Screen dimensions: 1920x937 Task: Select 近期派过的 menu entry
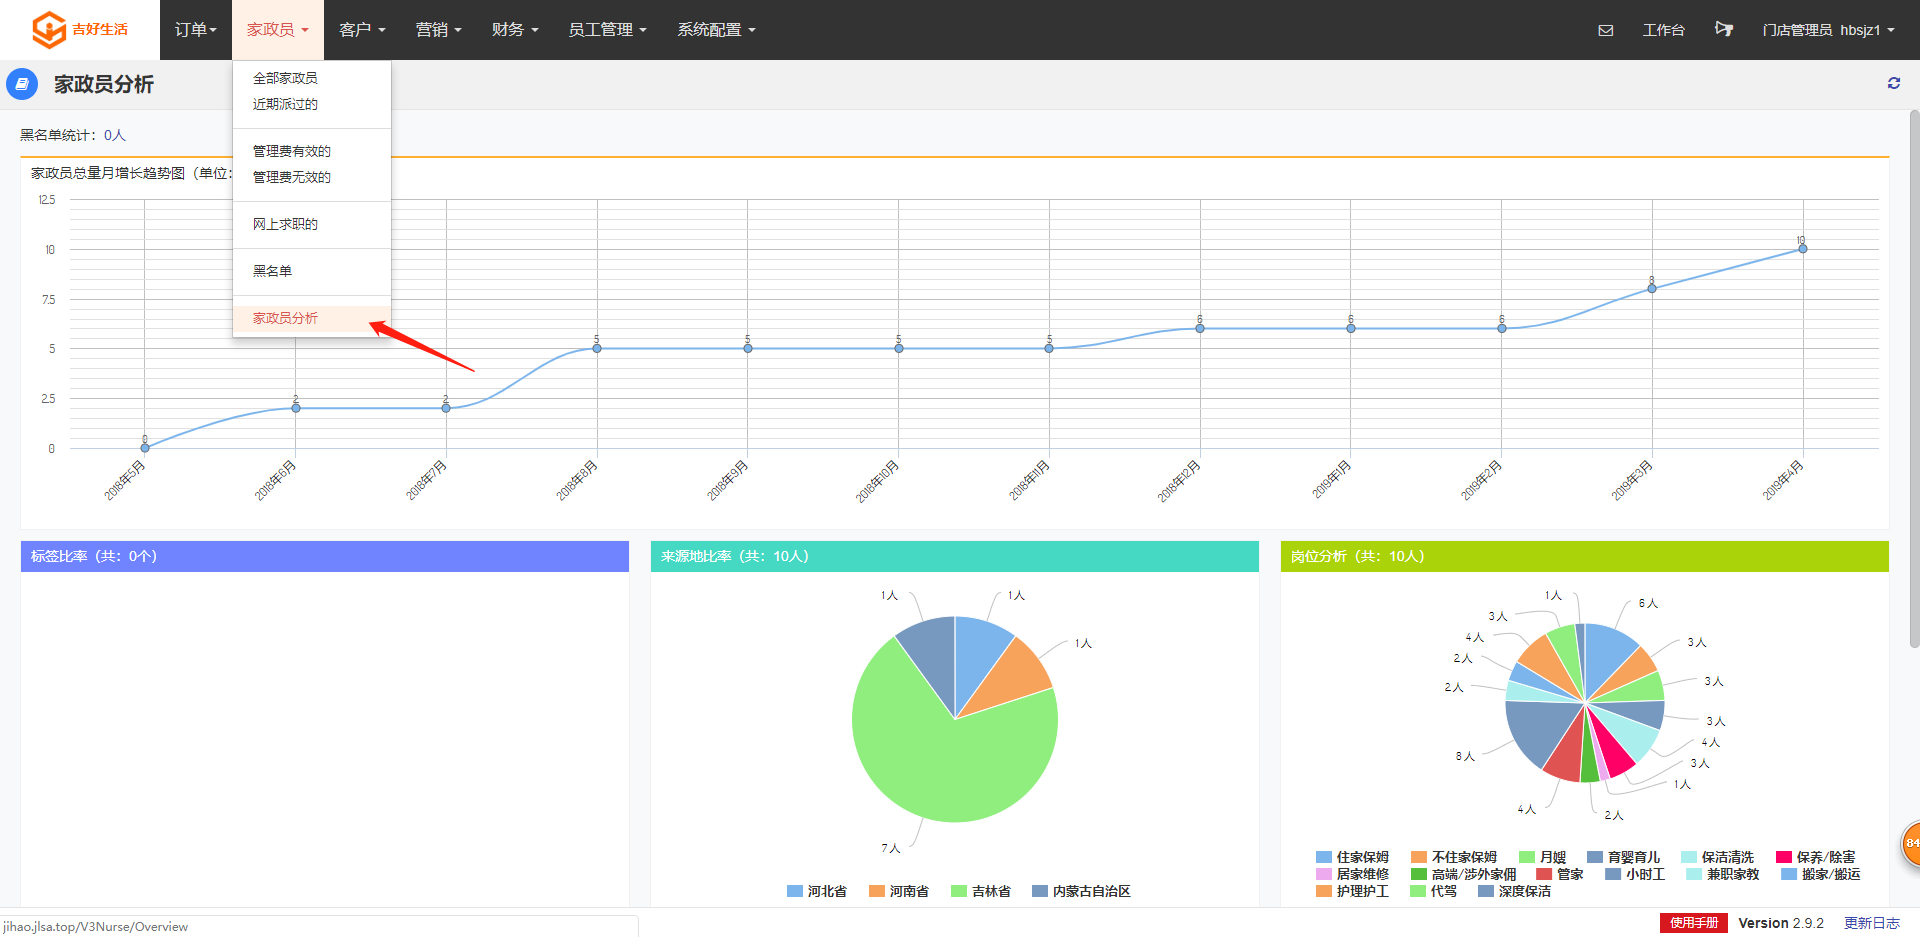pos(312,104)
